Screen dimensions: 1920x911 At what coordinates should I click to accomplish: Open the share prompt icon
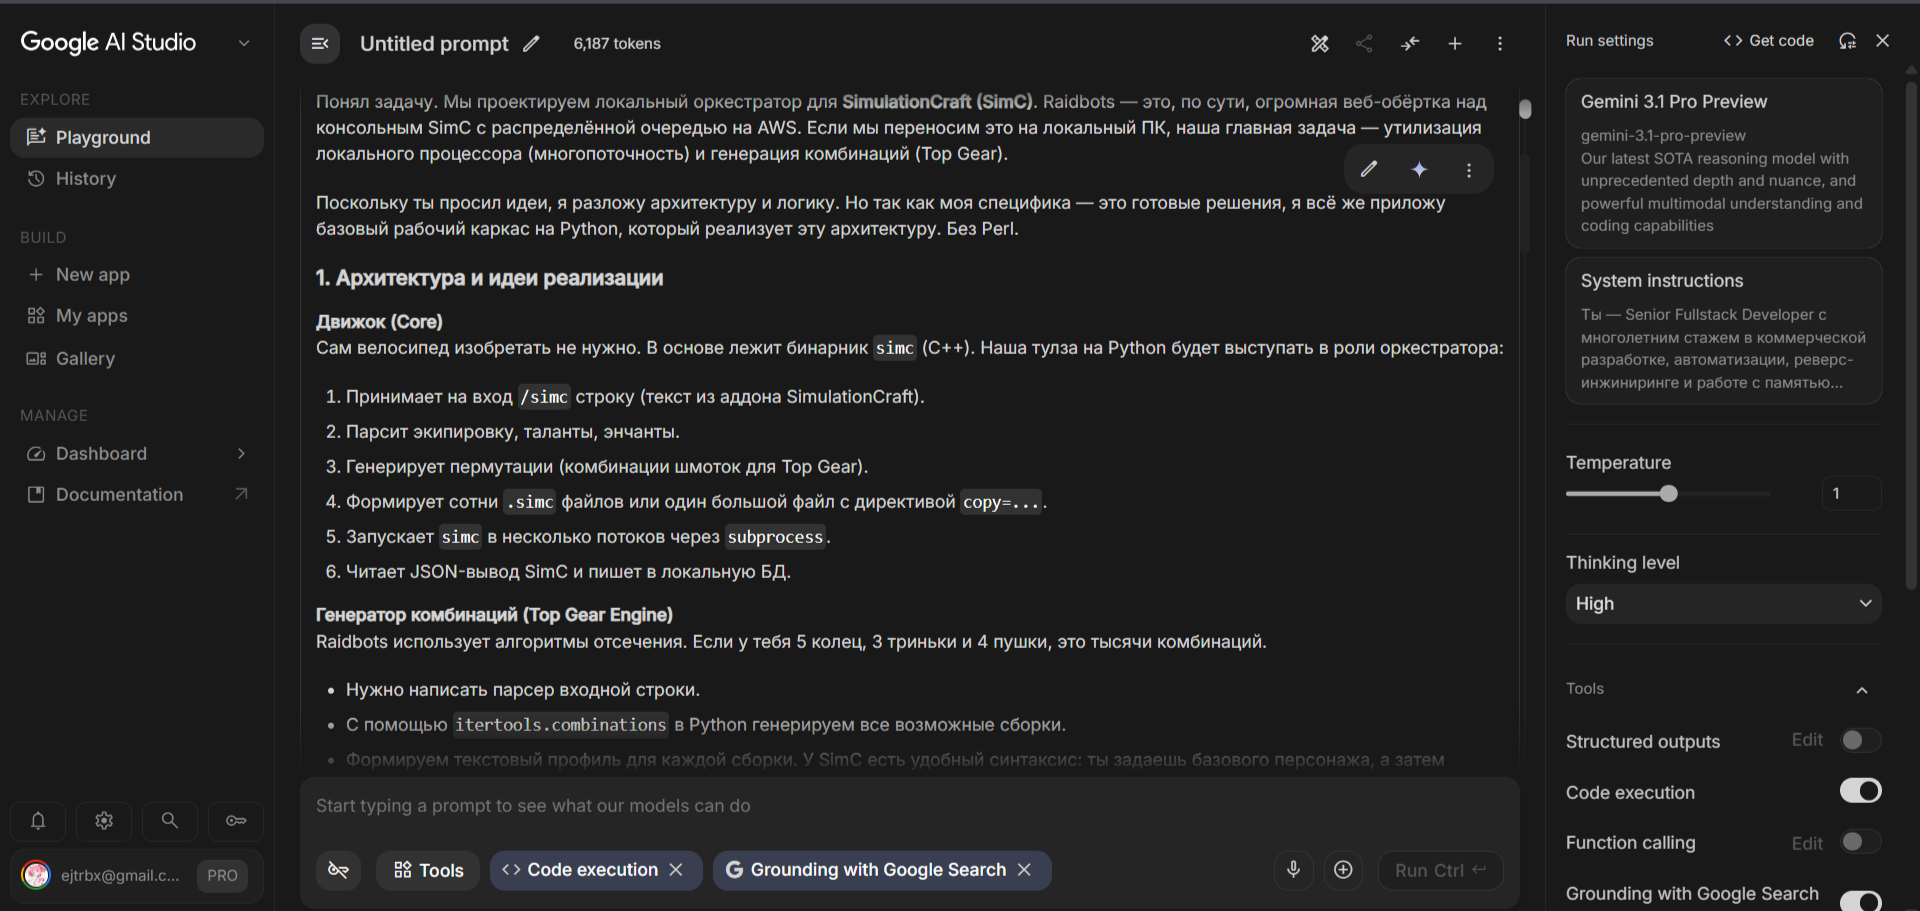coord(1364,44)
